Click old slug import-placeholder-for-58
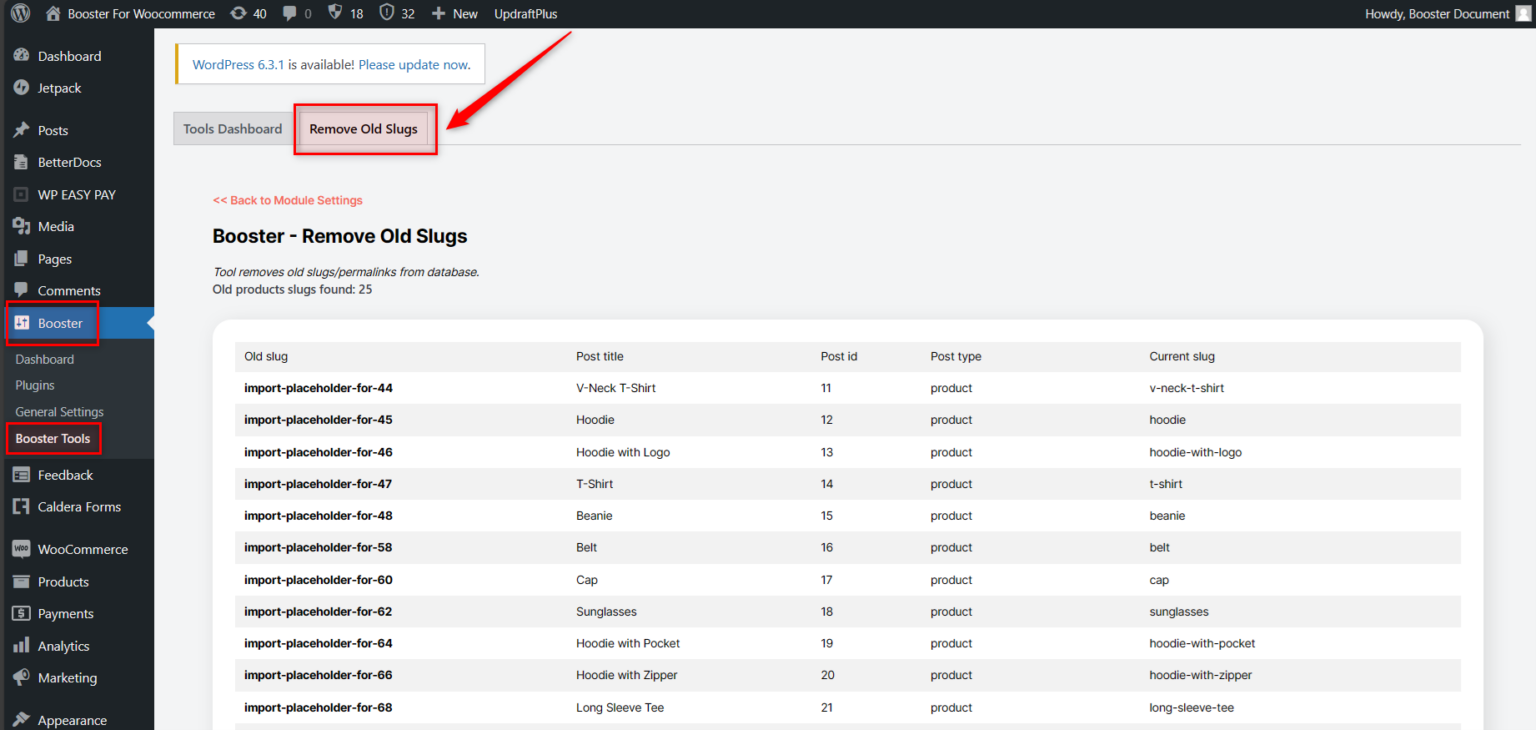 coord(318,548)
